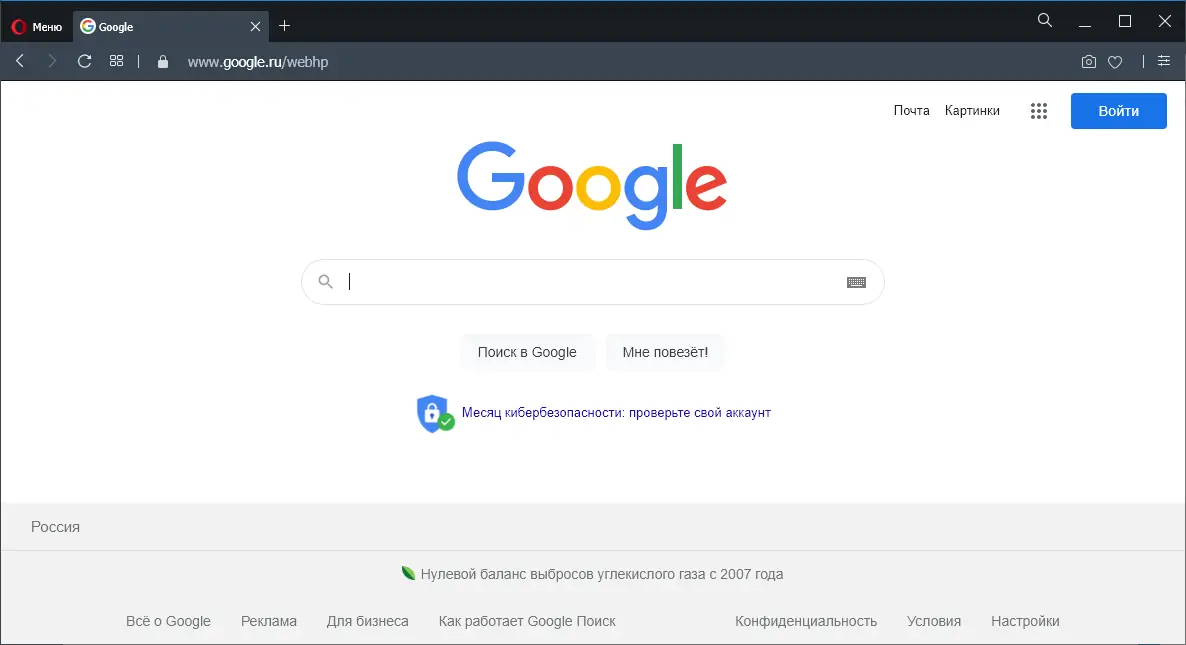This screenshot has height=645, width=1186.
Task: Open the Конфиденциальность footer link
Action: click(x=806, y=621)
